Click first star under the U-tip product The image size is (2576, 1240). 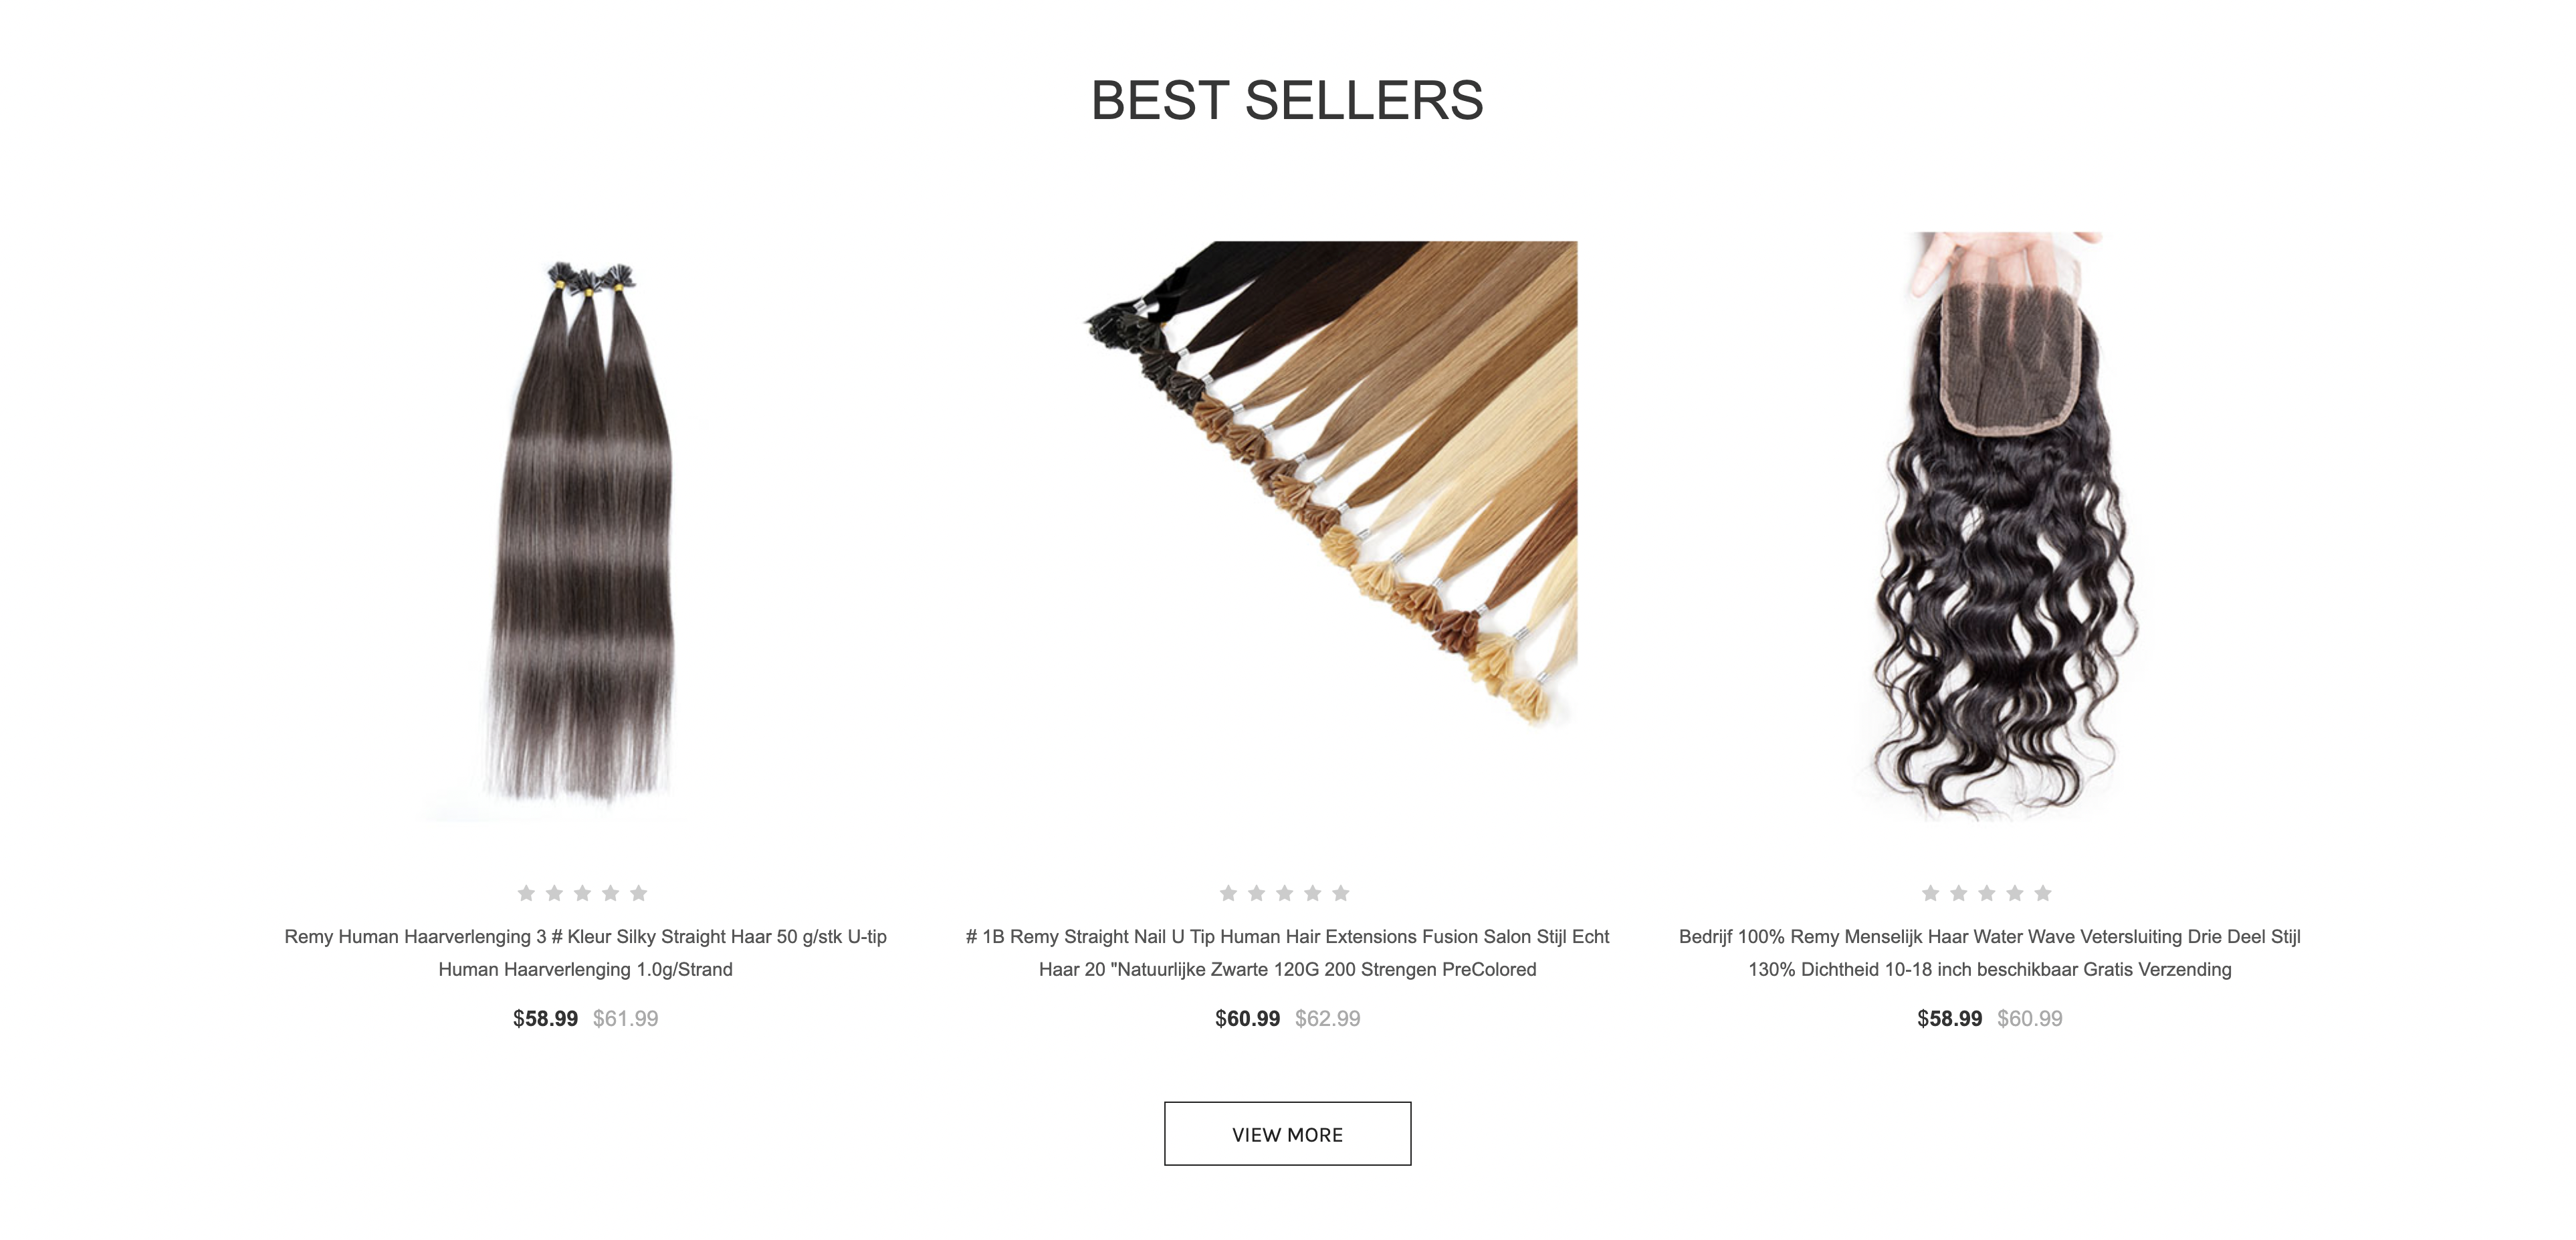pyautogui.click(x=526, y=893)
